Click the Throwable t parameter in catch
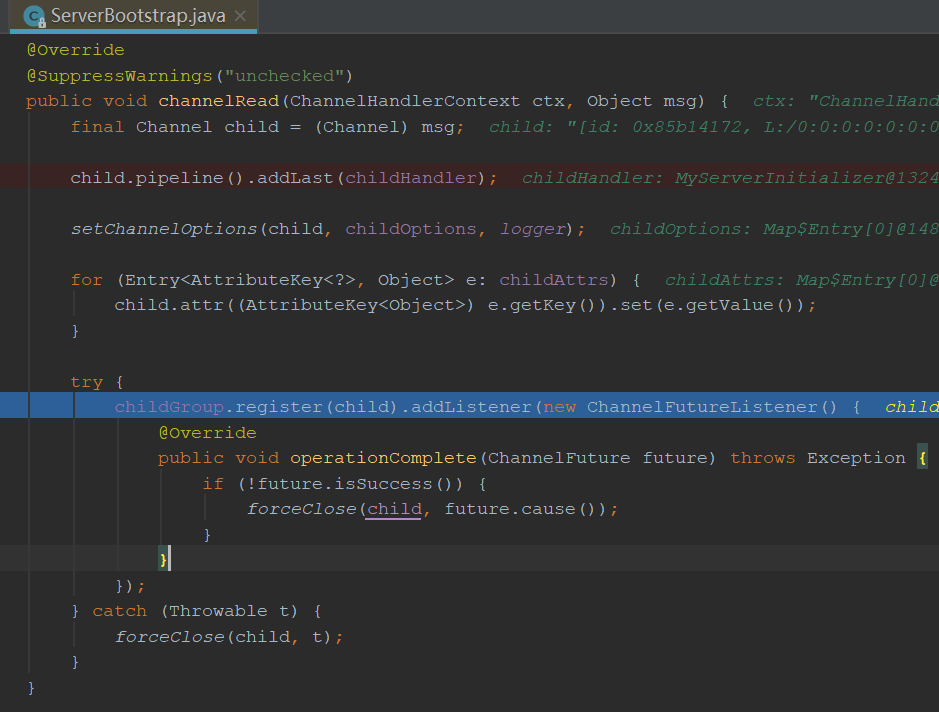939x712 pixels. coord(213,610)
